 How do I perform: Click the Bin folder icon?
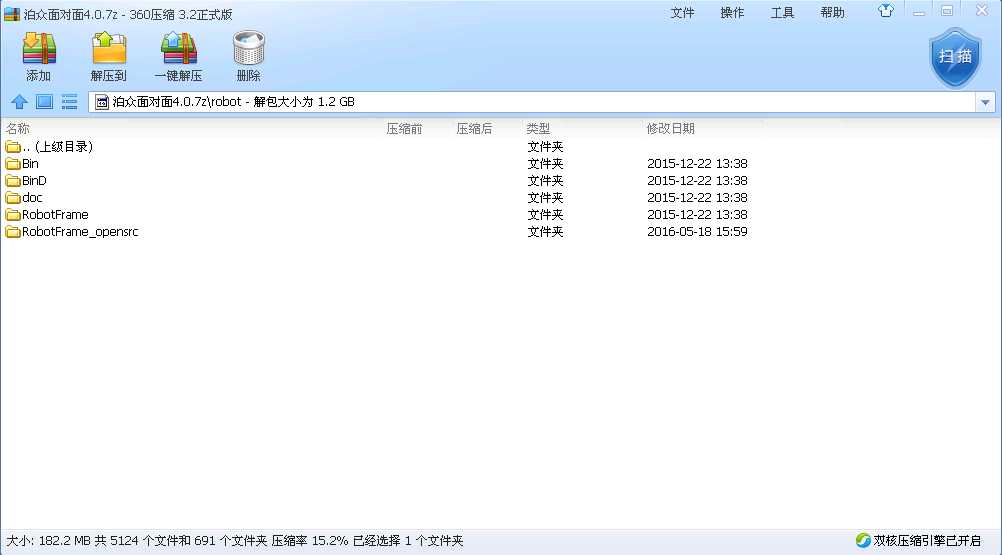(x=13, y=164)
